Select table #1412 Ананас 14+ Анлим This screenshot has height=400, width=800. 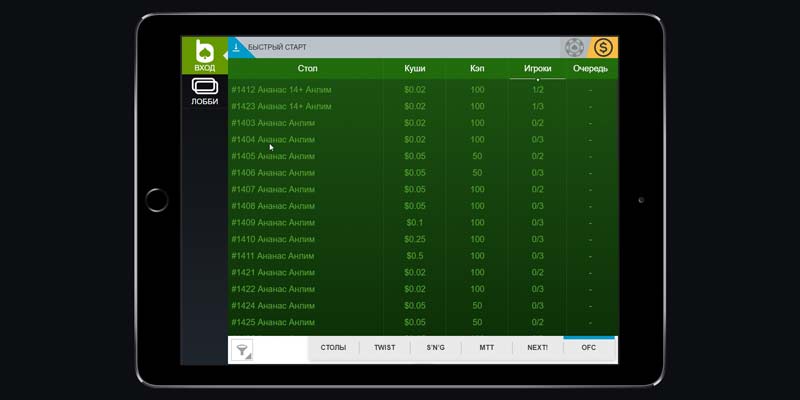[423, 90]
